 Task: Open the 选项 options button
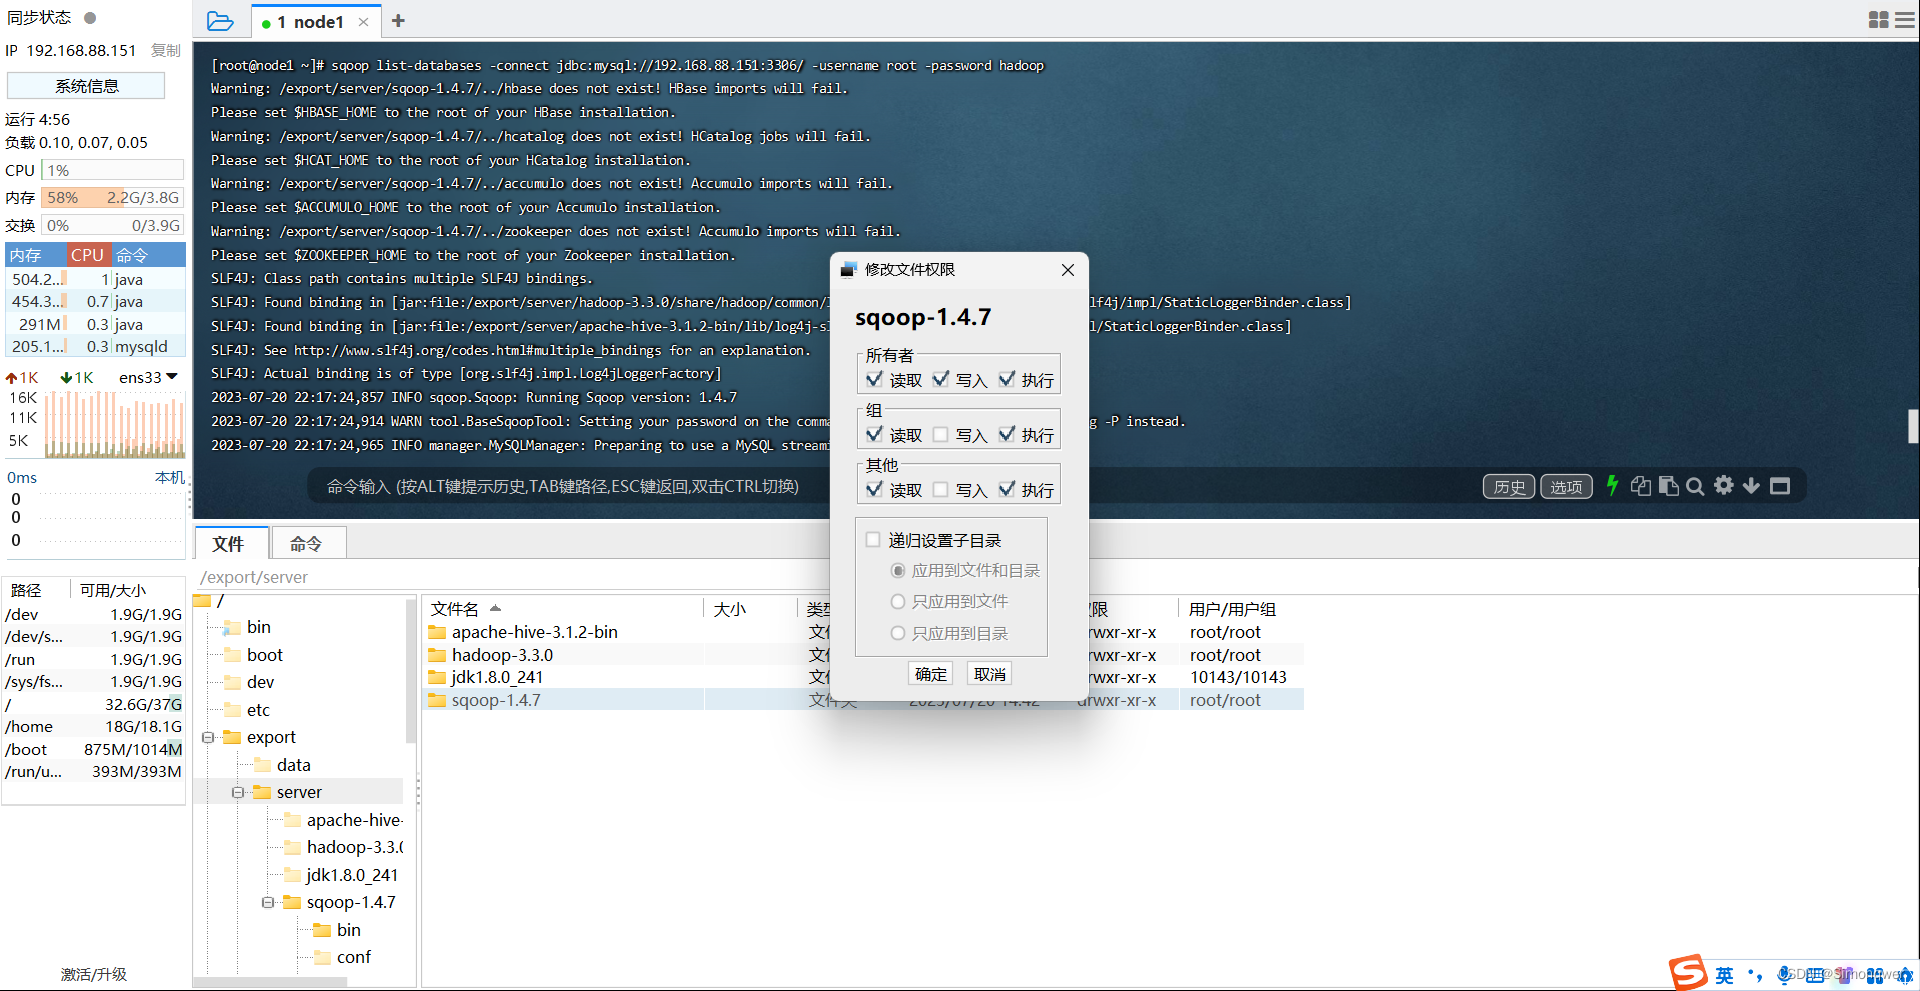tap(1566, 486)
